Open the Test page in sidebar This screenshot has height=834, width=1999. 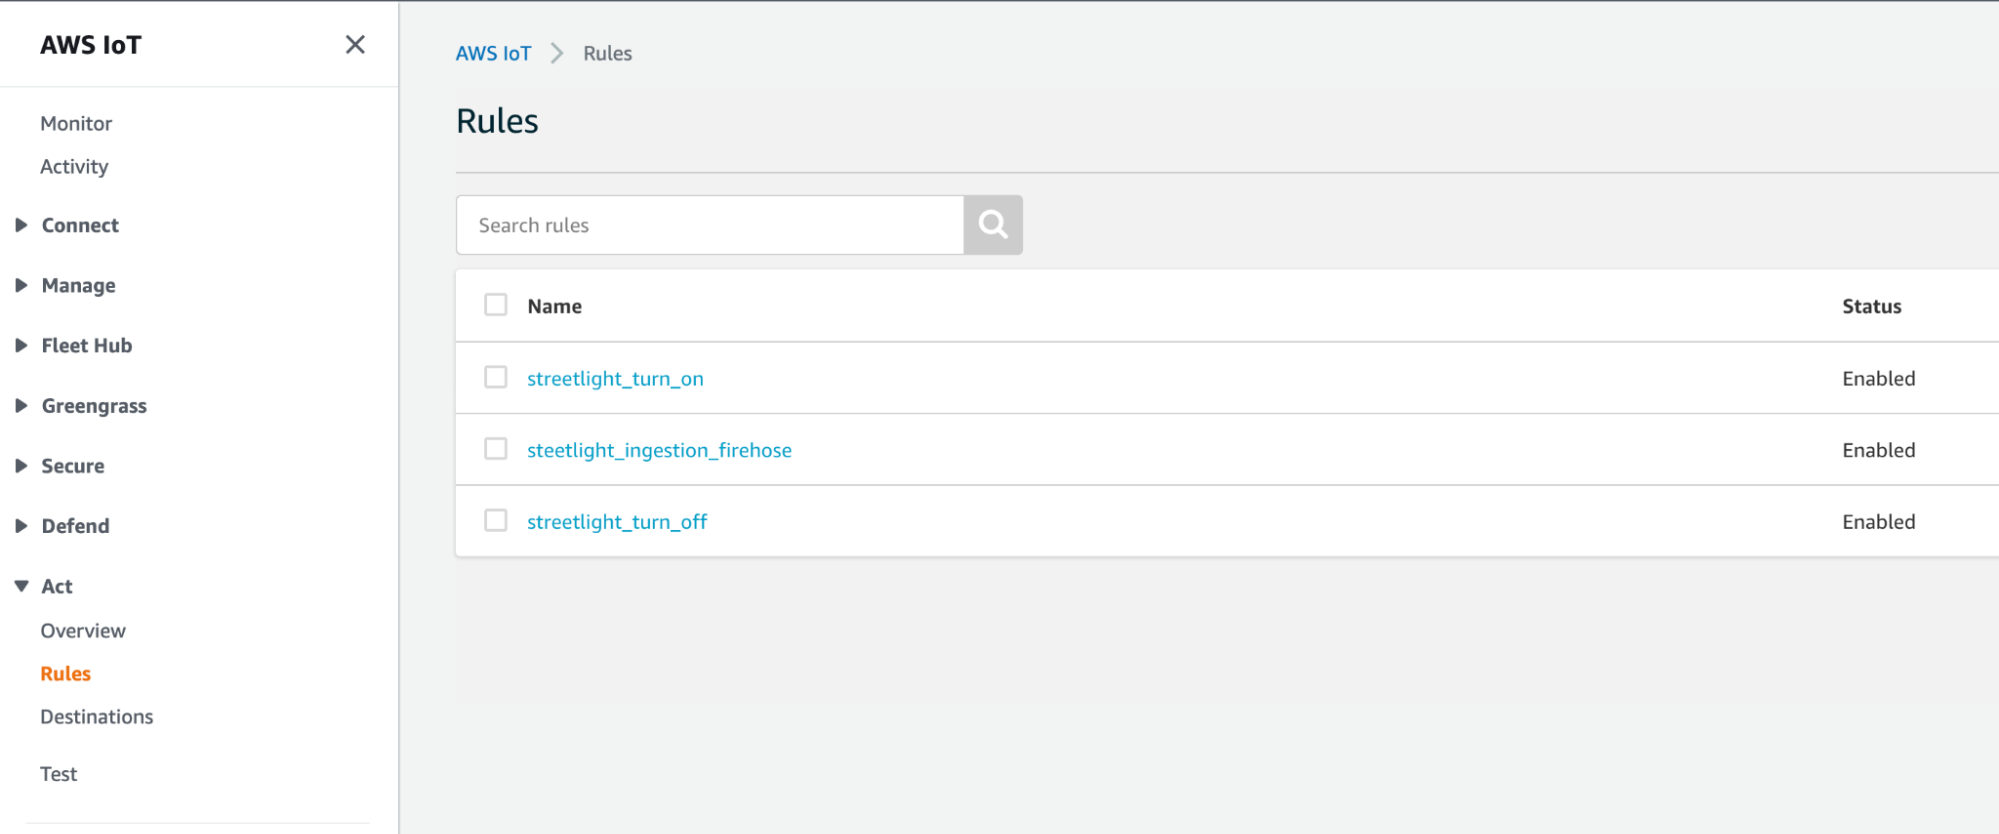click(59, 774)
